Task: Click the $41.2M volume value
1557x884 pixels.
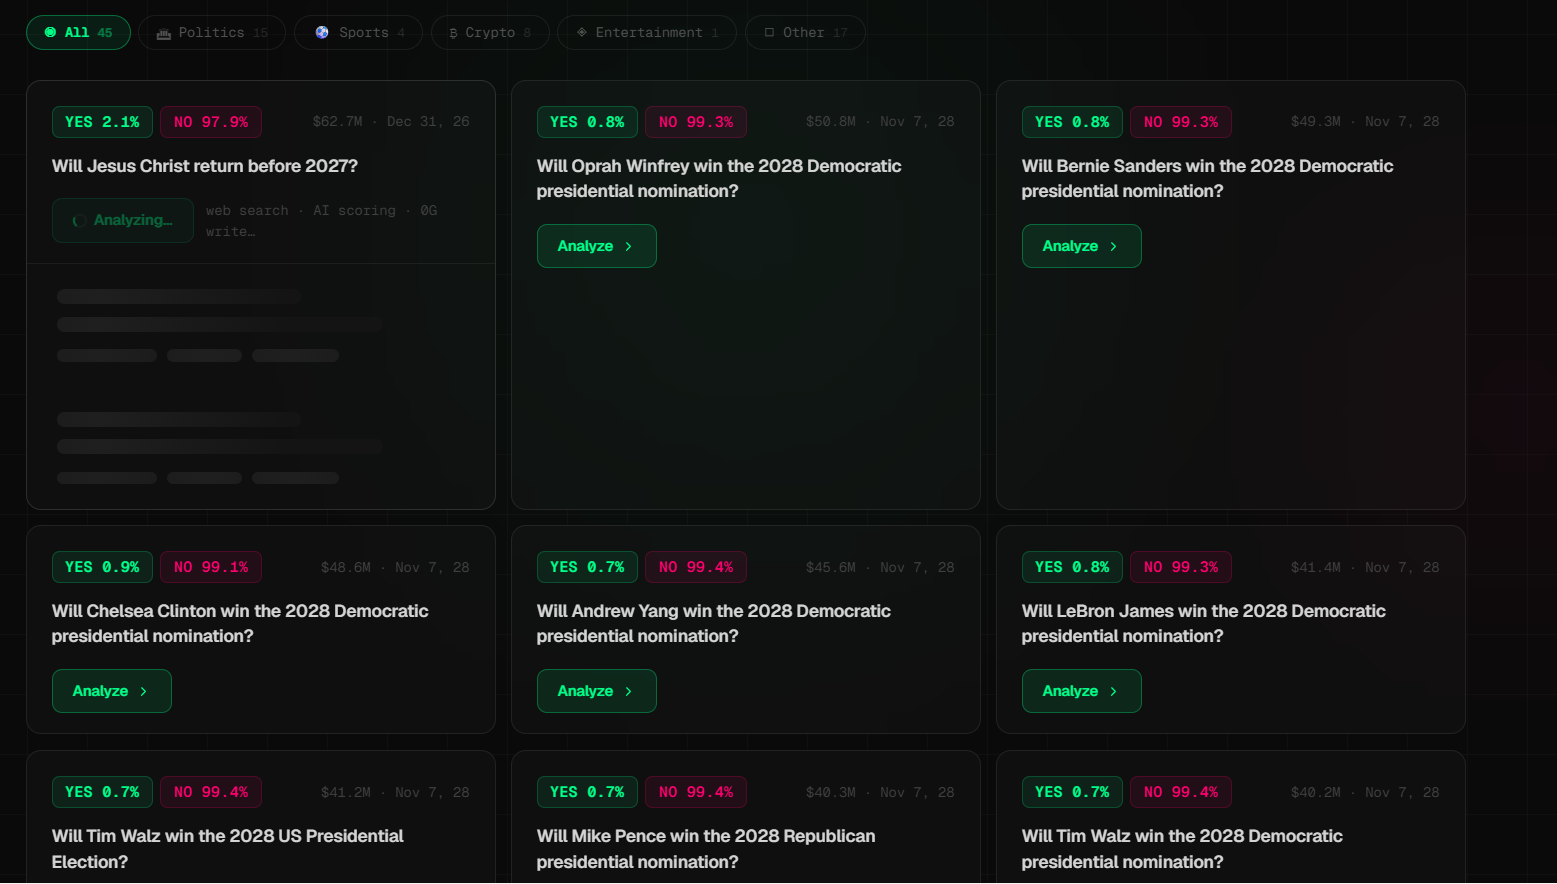Action: [x=345, y=792]
